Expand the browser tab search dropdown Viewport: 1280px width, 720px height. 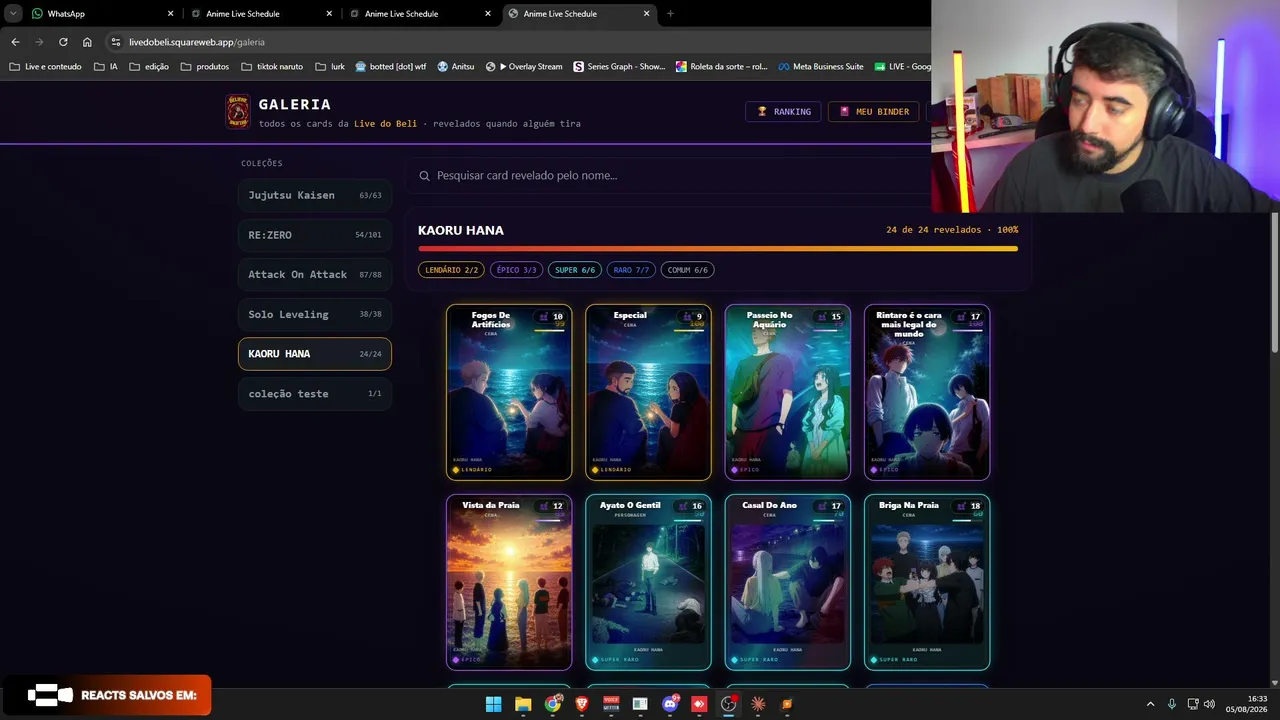(14, 14)
